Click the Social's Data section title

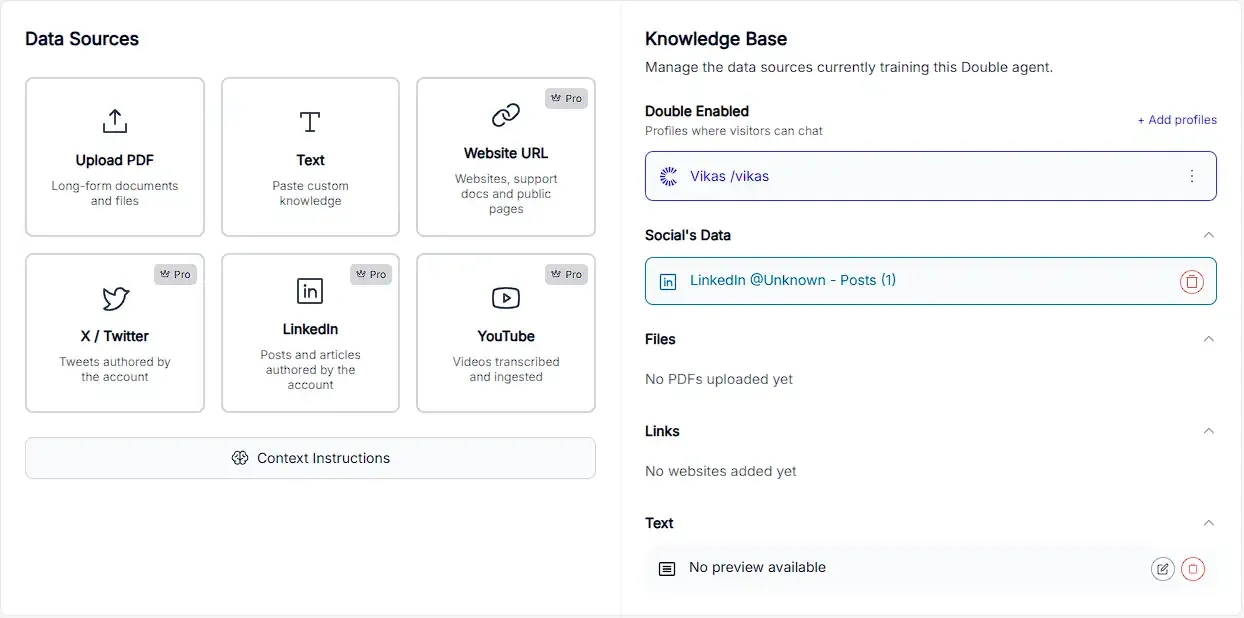click(x=688, y=235)
